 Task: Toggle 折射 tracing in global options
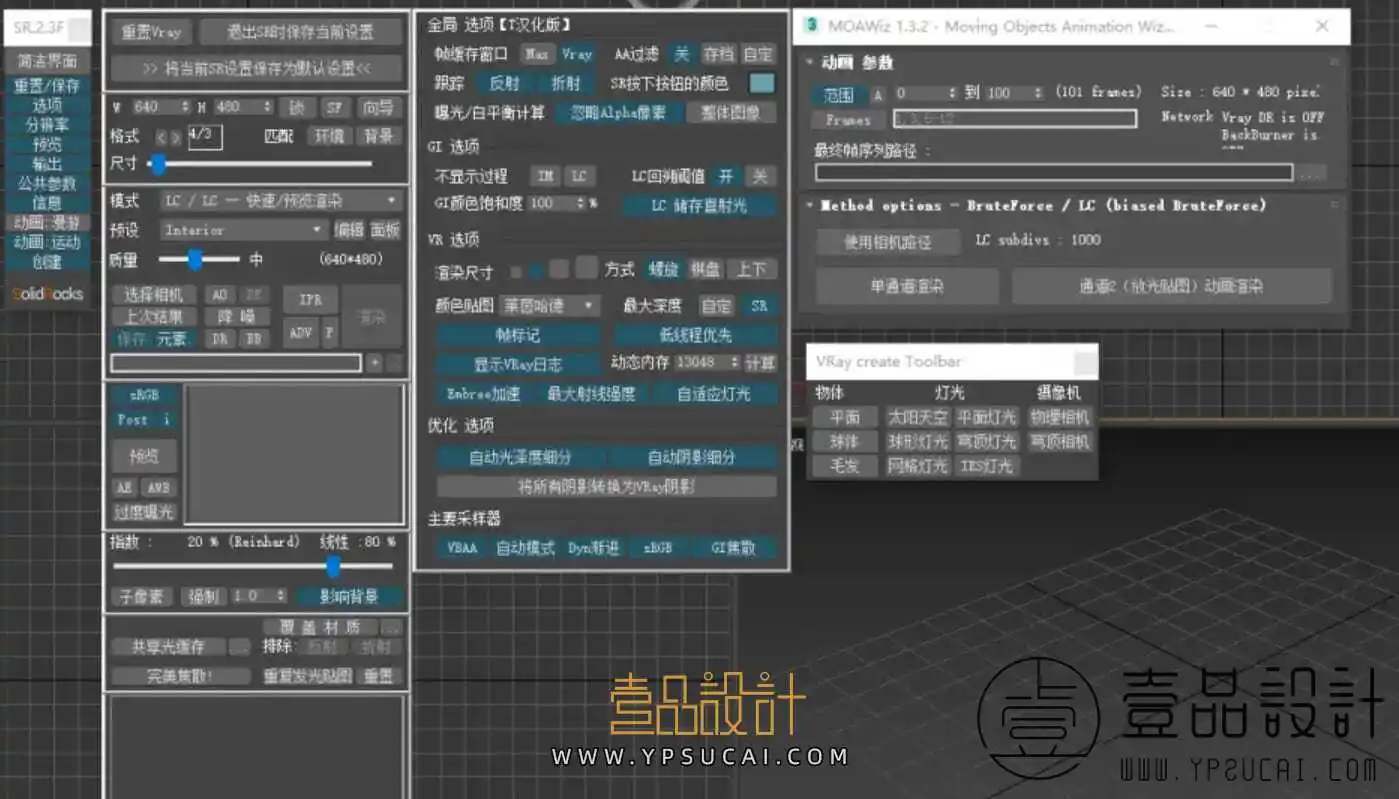coord(566,83)
